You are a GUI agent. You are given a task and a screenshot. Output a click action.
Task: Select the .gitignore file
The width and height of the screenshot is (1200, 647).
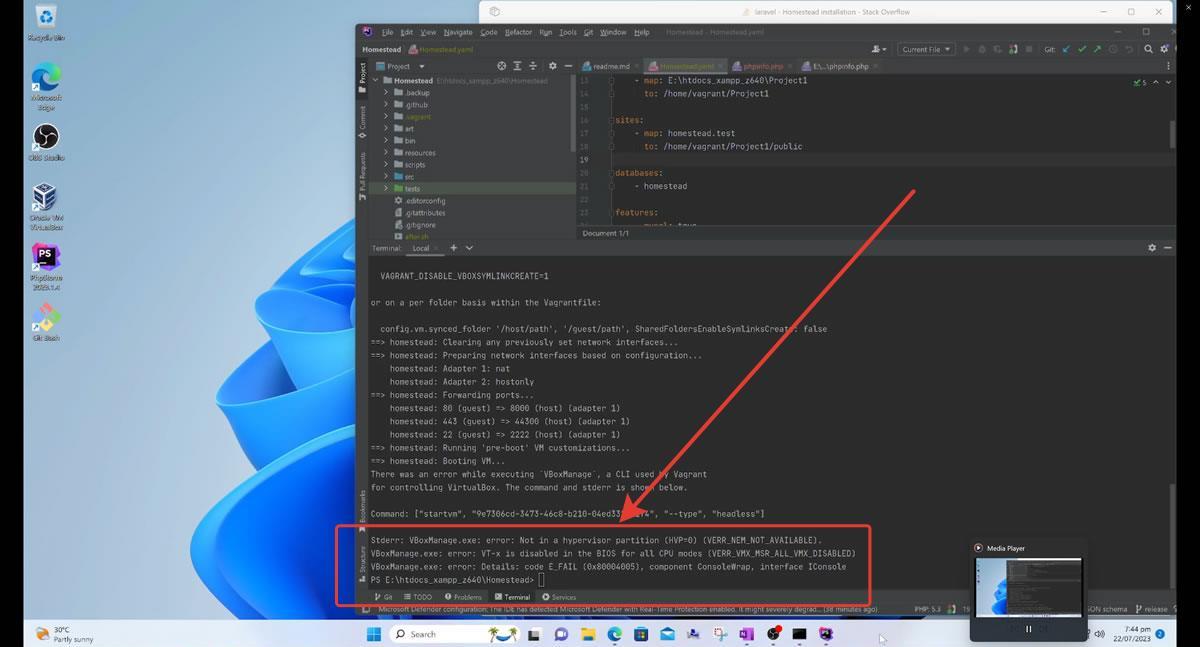point(420,225)
